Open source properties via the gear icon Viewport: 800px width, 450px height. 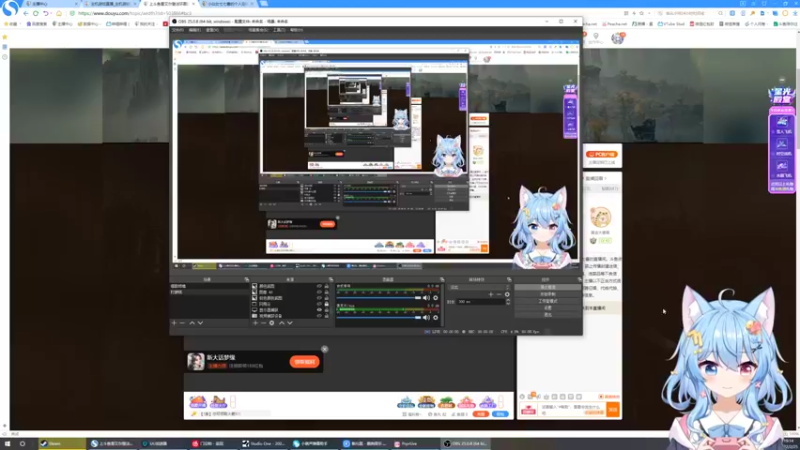point(272,323)
